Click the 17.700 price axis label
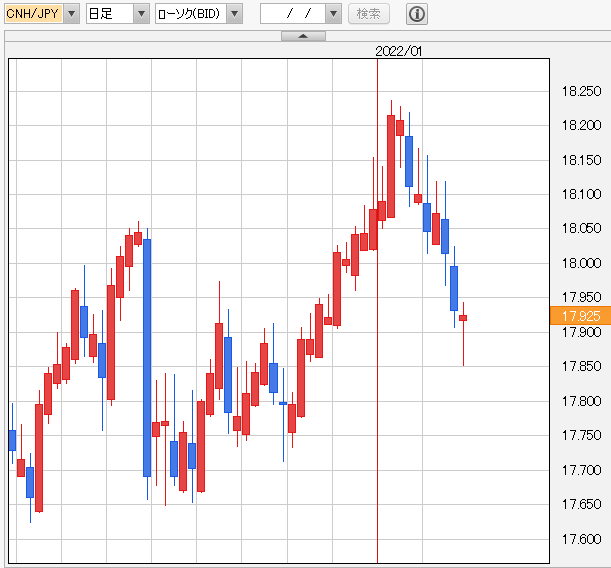Viewport: 611px width, 568px height. [x=581, y=470]
